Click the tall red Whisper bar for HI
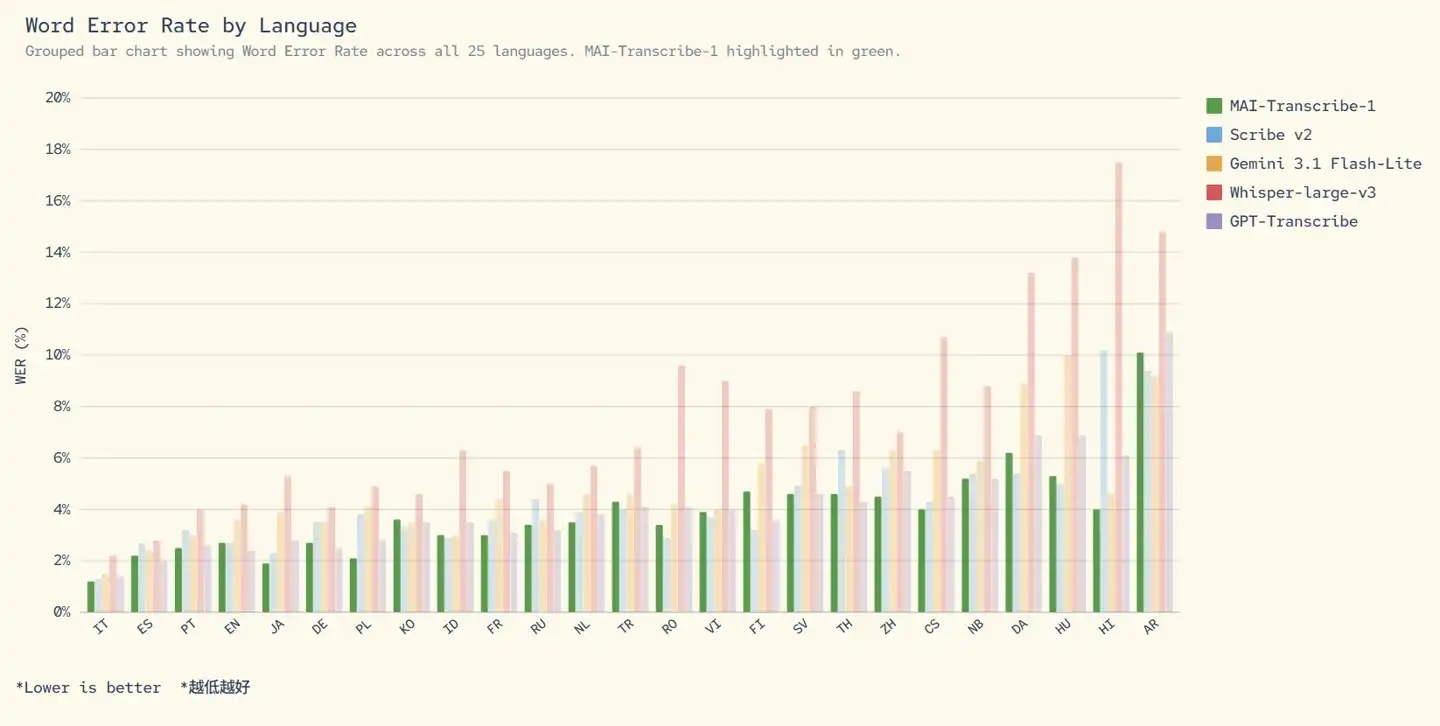Viewport: 1440px width, 726px height. 1119,387
